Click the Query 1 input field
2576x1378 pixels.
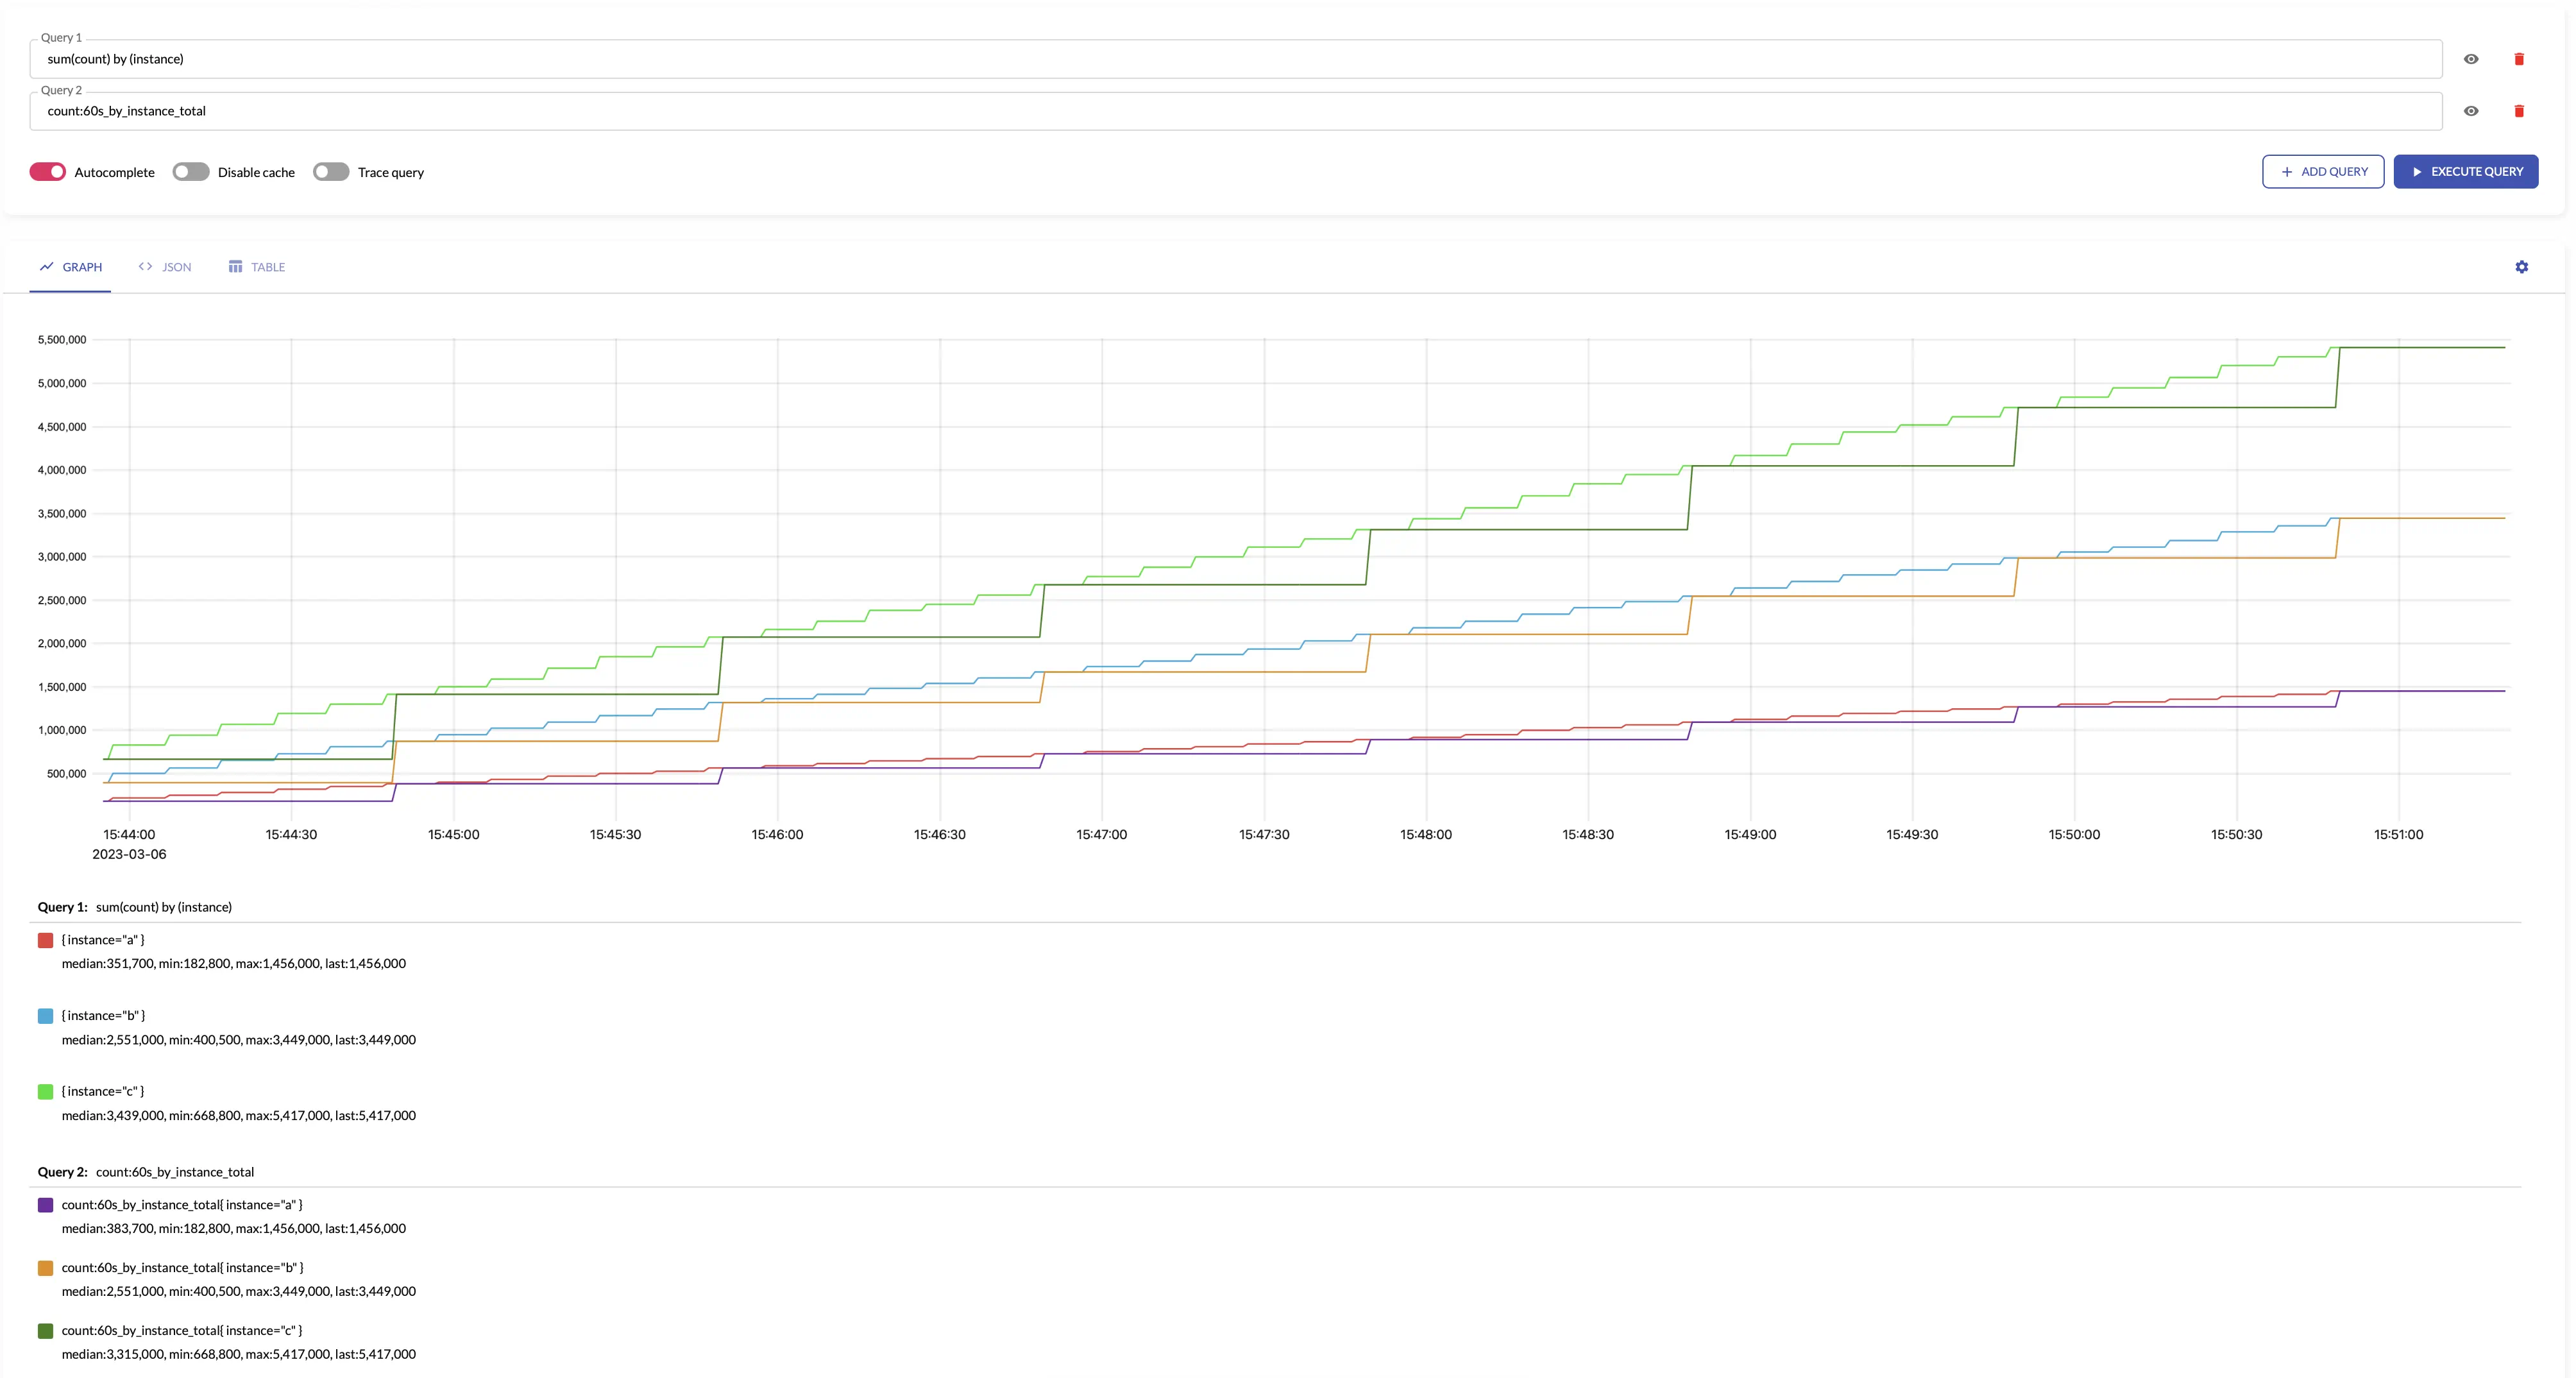pos(1235,59)
